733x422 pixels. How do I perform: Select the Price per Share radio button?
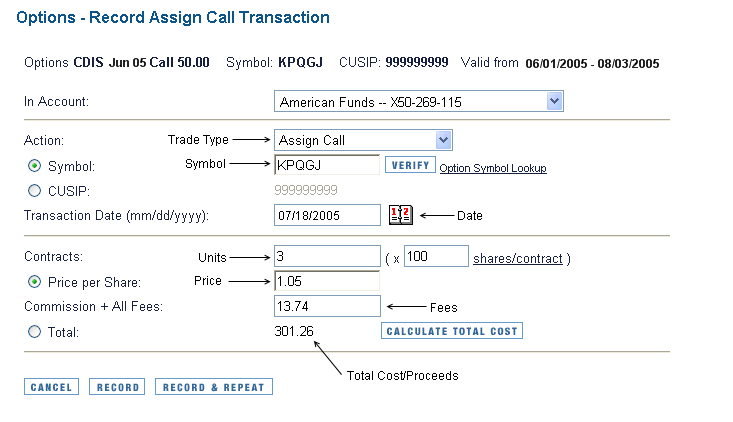click(34, 282)
